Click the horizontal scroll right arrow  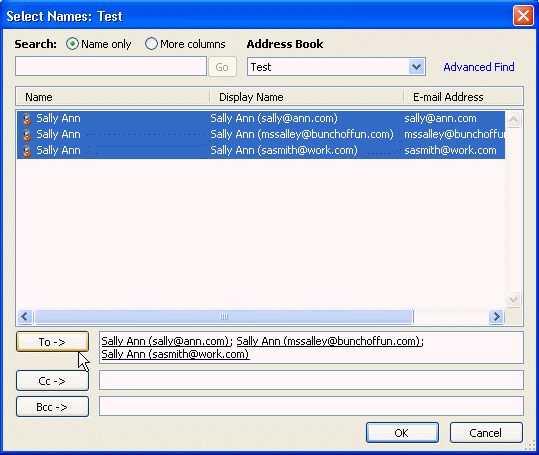point(496,316)
